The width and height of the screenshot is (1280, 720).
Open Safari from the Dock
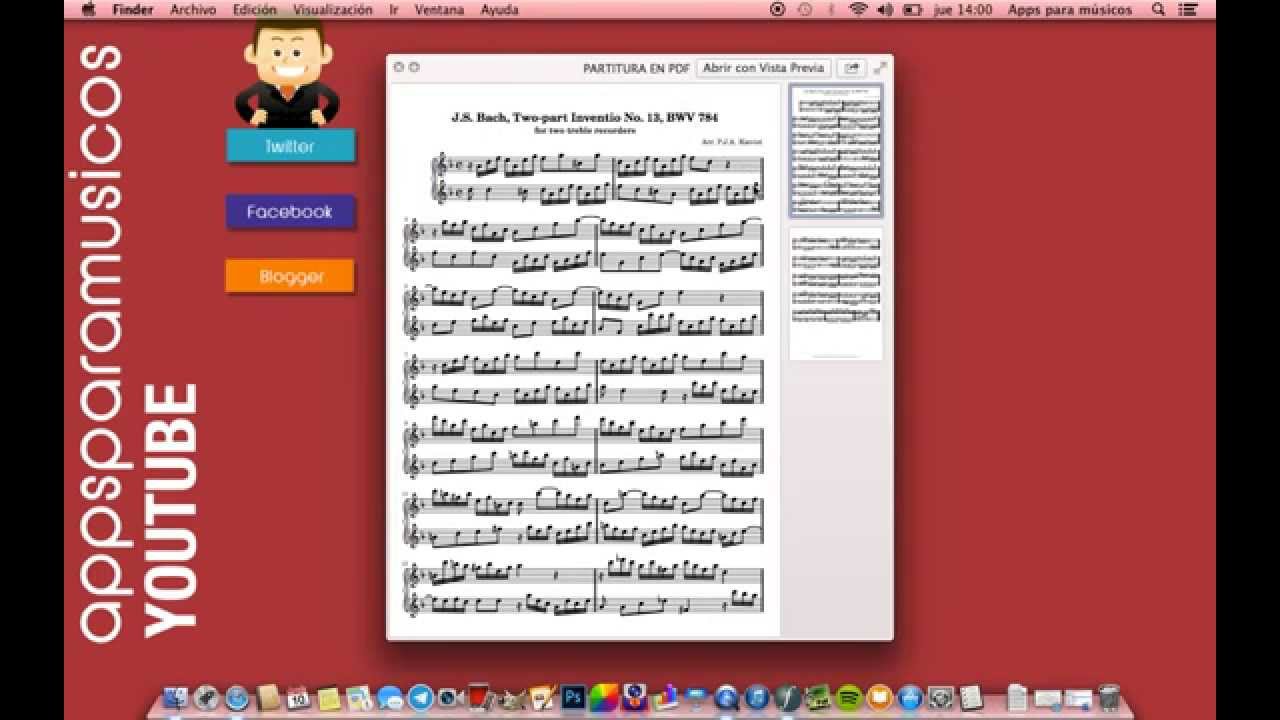pos(237,698)
